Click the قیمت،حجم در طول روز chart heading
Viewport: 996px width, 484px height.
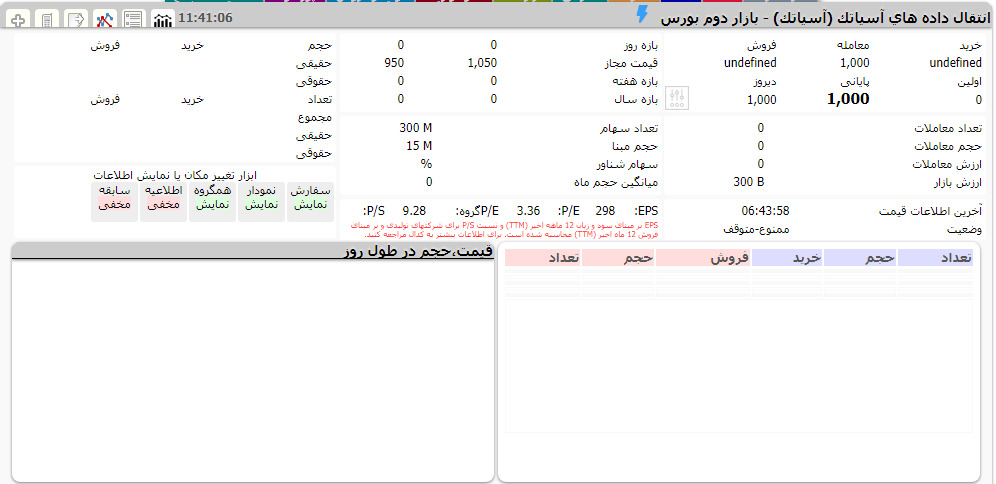pyautogui.click(x=417, y=251)
